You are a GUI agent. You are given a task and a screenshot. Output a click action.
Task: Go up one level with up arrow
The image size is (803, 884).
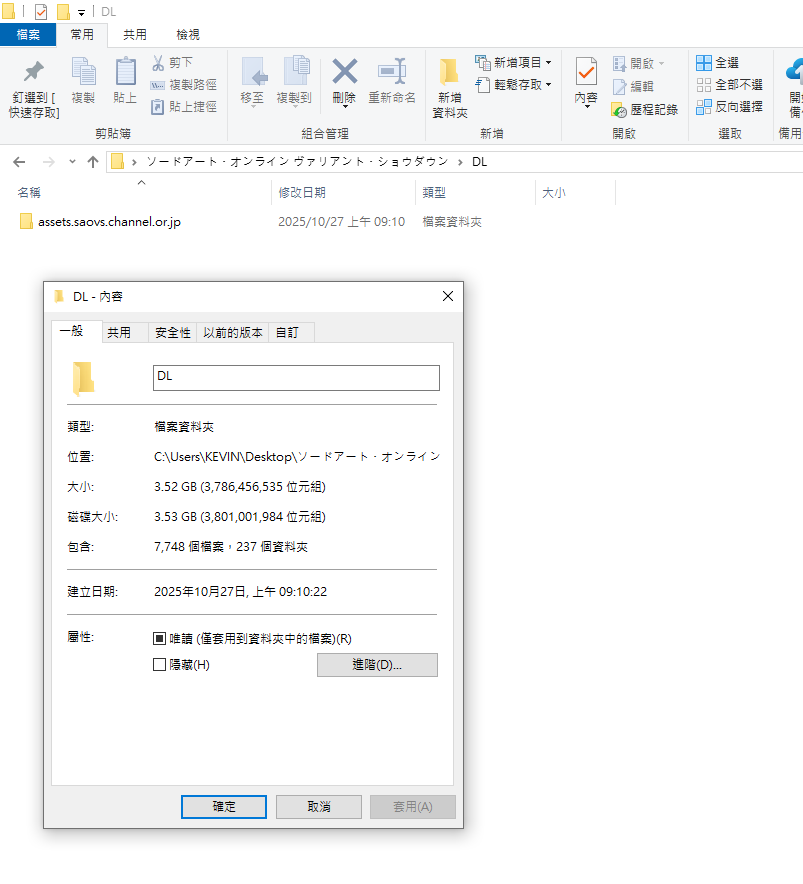pos(93,162)
